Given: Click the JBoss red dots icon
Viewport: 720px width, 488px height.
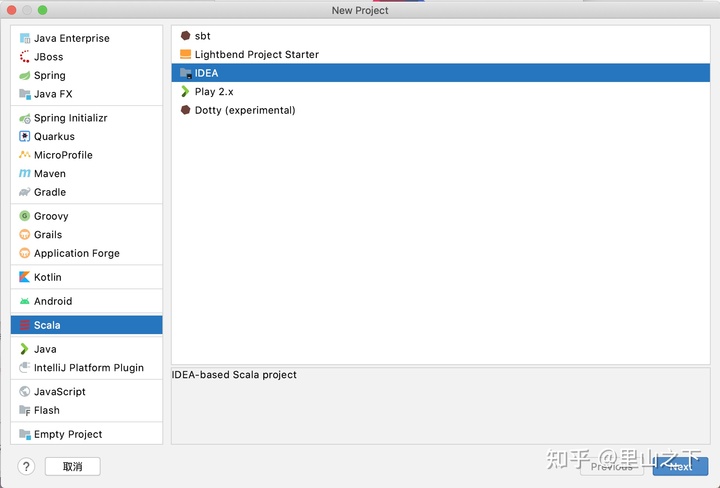Looking at the screenshot, I should coord(25,57).
